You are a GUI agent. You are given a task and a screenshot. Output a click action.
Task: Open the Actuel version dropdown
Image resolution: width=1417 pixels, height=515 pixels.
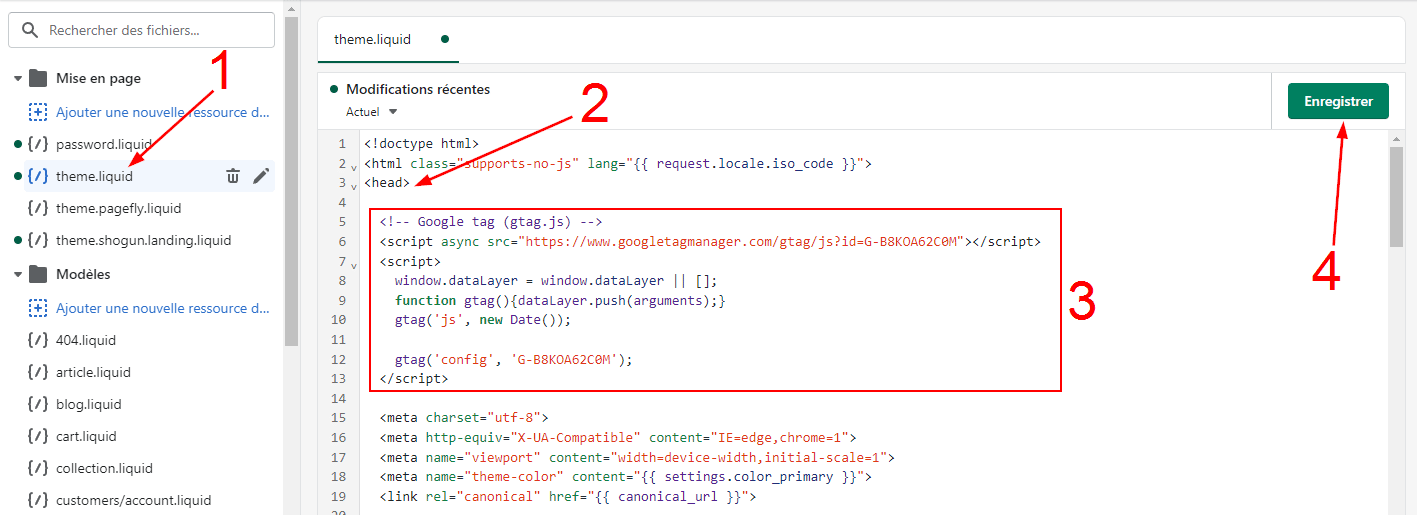(x=372, y=112)
